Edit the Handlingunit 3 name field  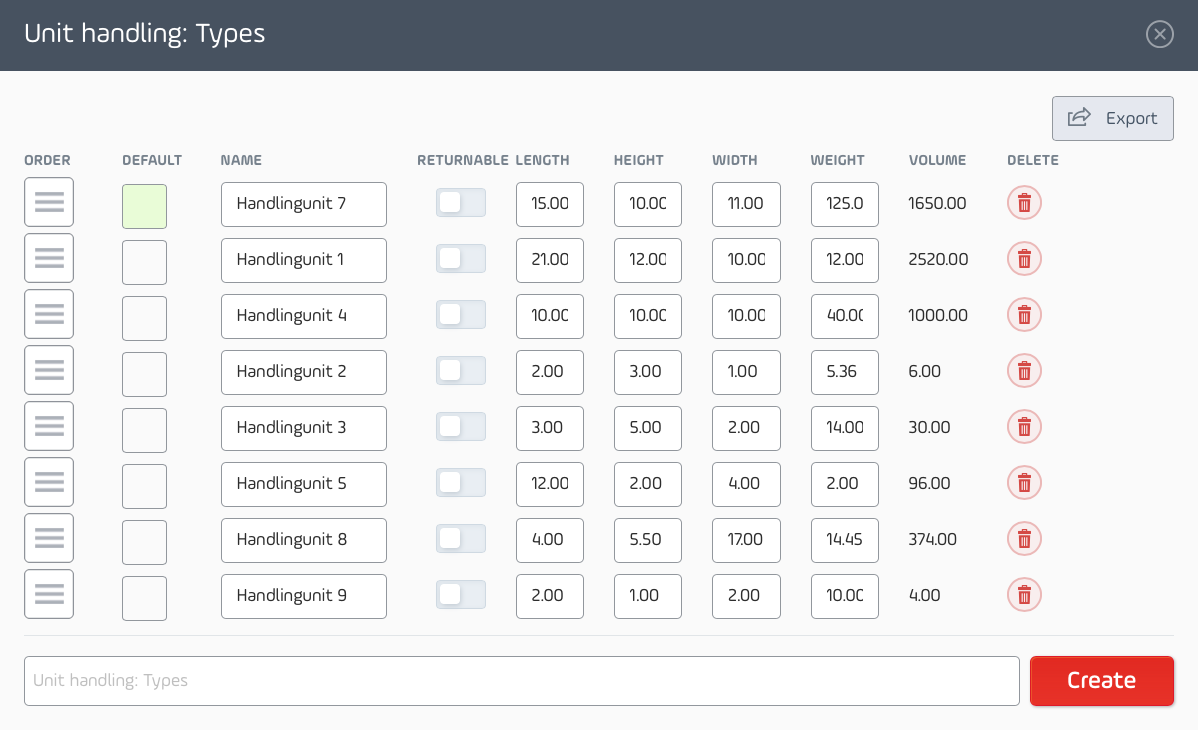(304, 428)
